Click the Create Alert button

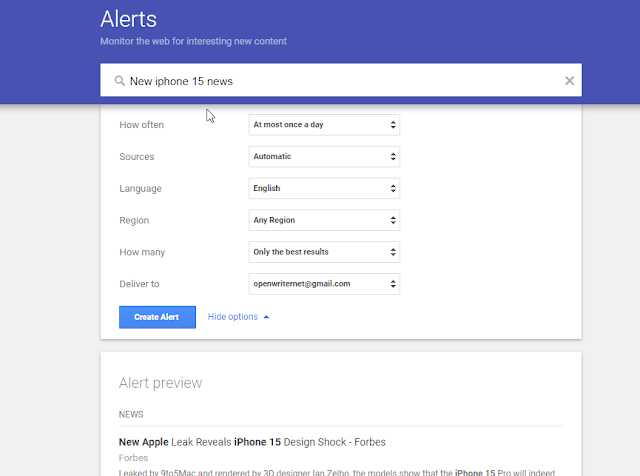[x=157, y=317]
